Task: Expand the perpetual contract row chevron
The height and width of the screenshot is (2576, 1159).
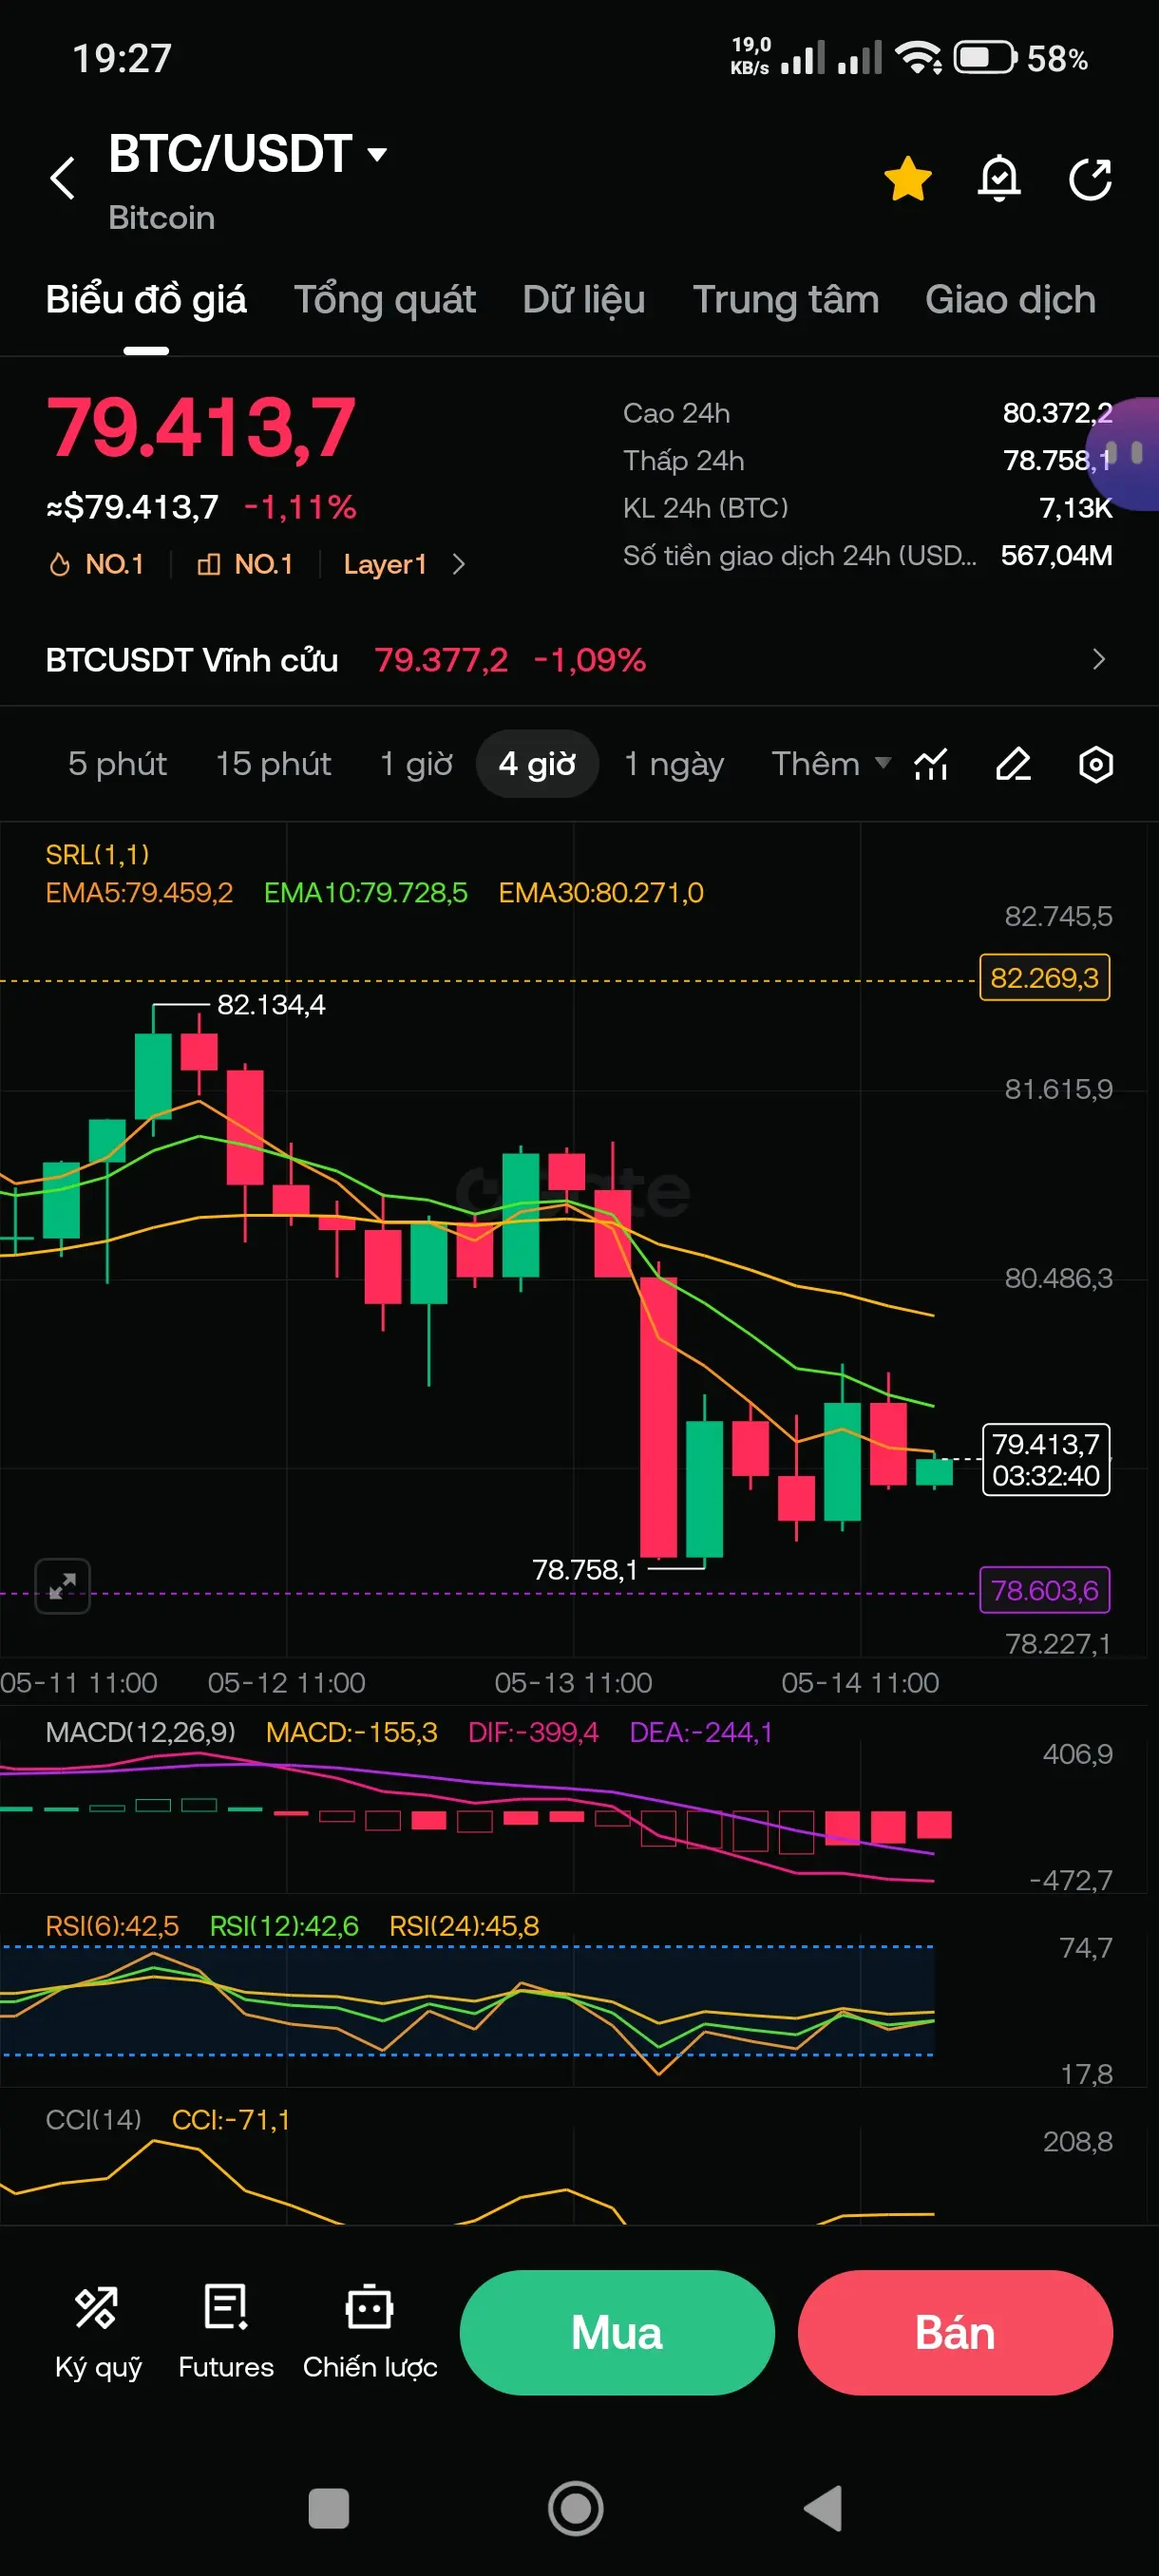Action: (1099, 659)
